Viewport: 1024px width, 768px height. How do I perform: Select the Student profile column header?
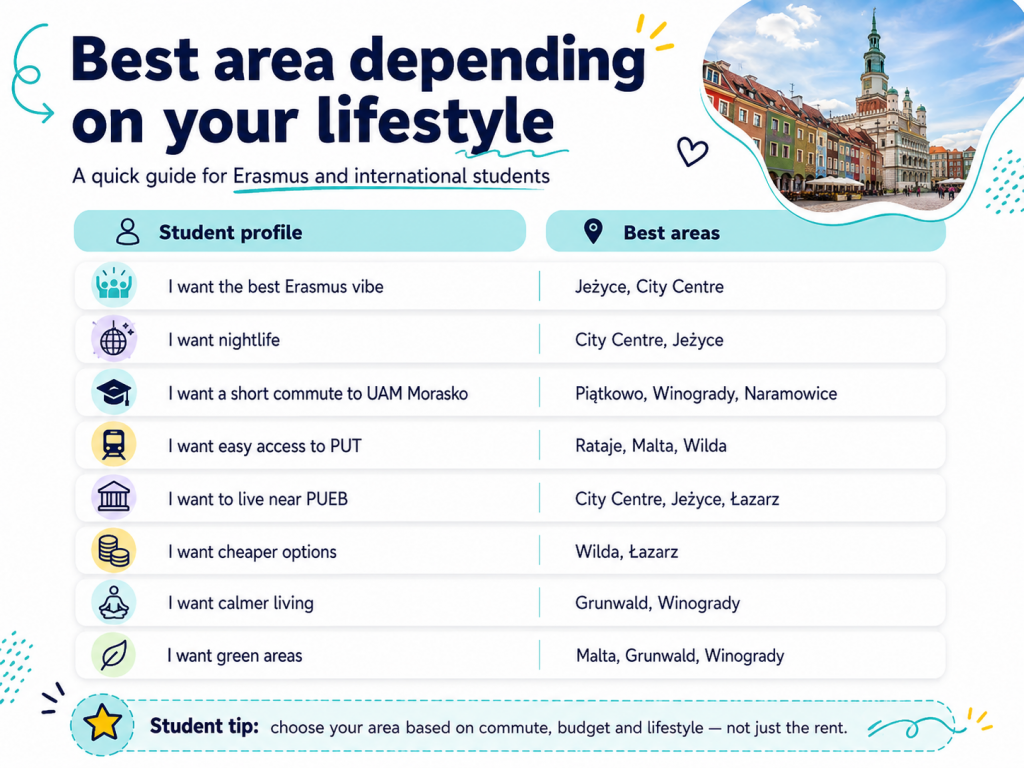pyautogui.click(x=300, y=231)
